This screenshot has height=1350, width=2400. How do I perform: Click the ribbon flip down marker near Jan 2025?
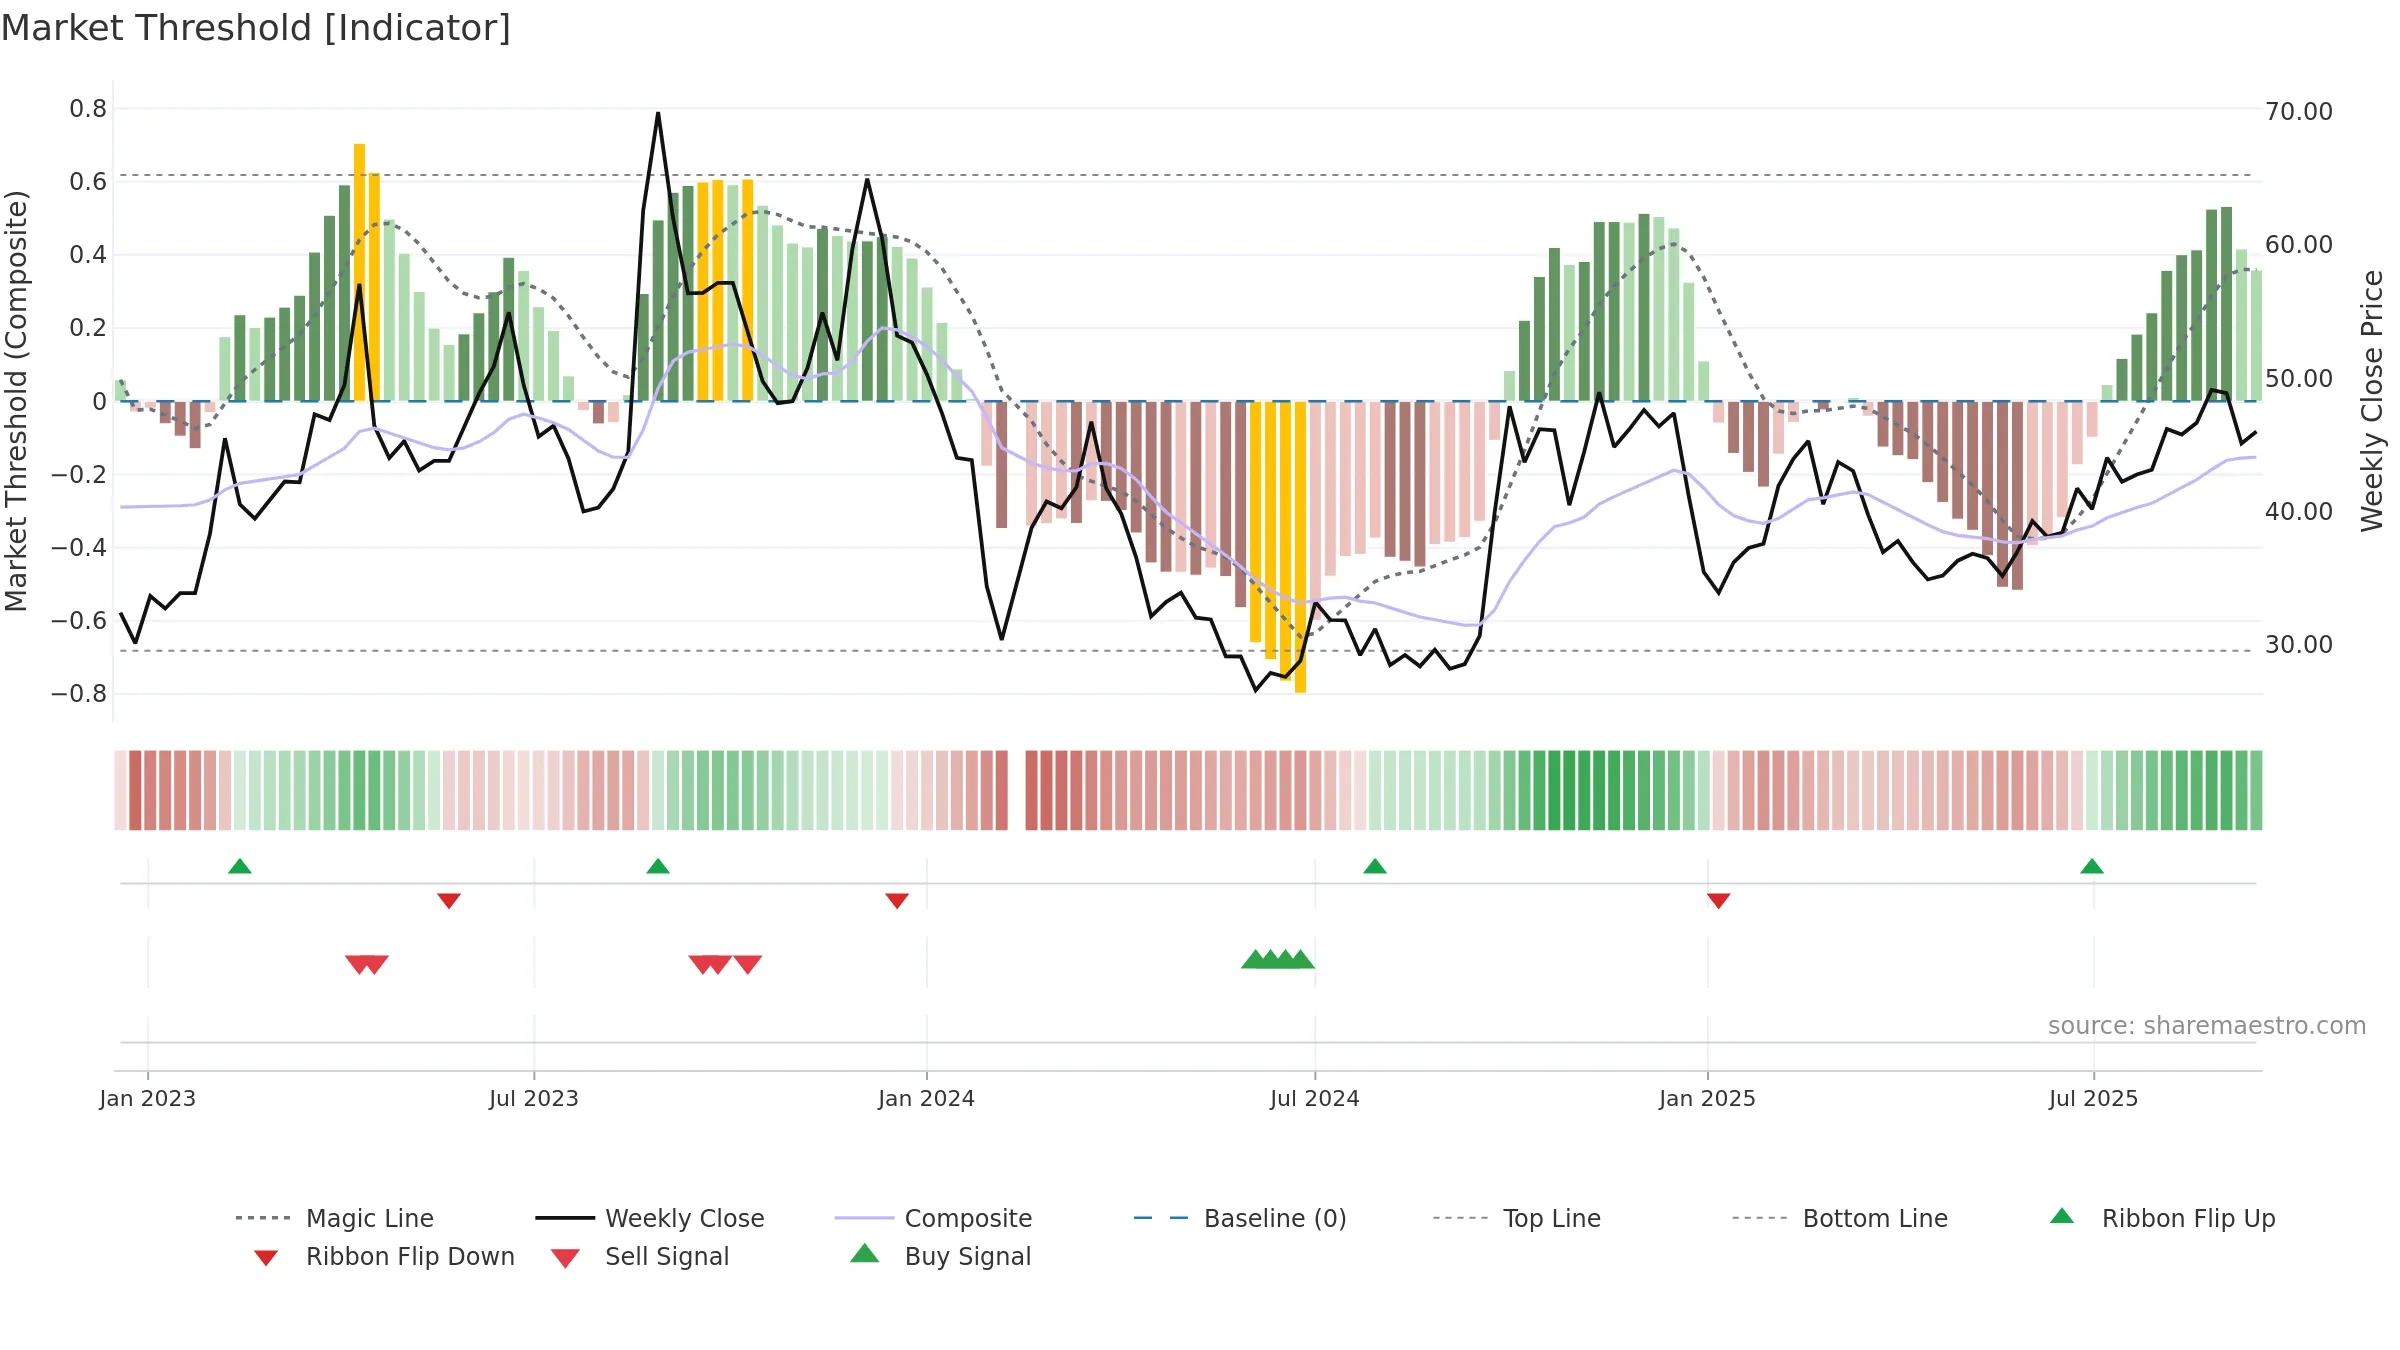coord(1719,901)
